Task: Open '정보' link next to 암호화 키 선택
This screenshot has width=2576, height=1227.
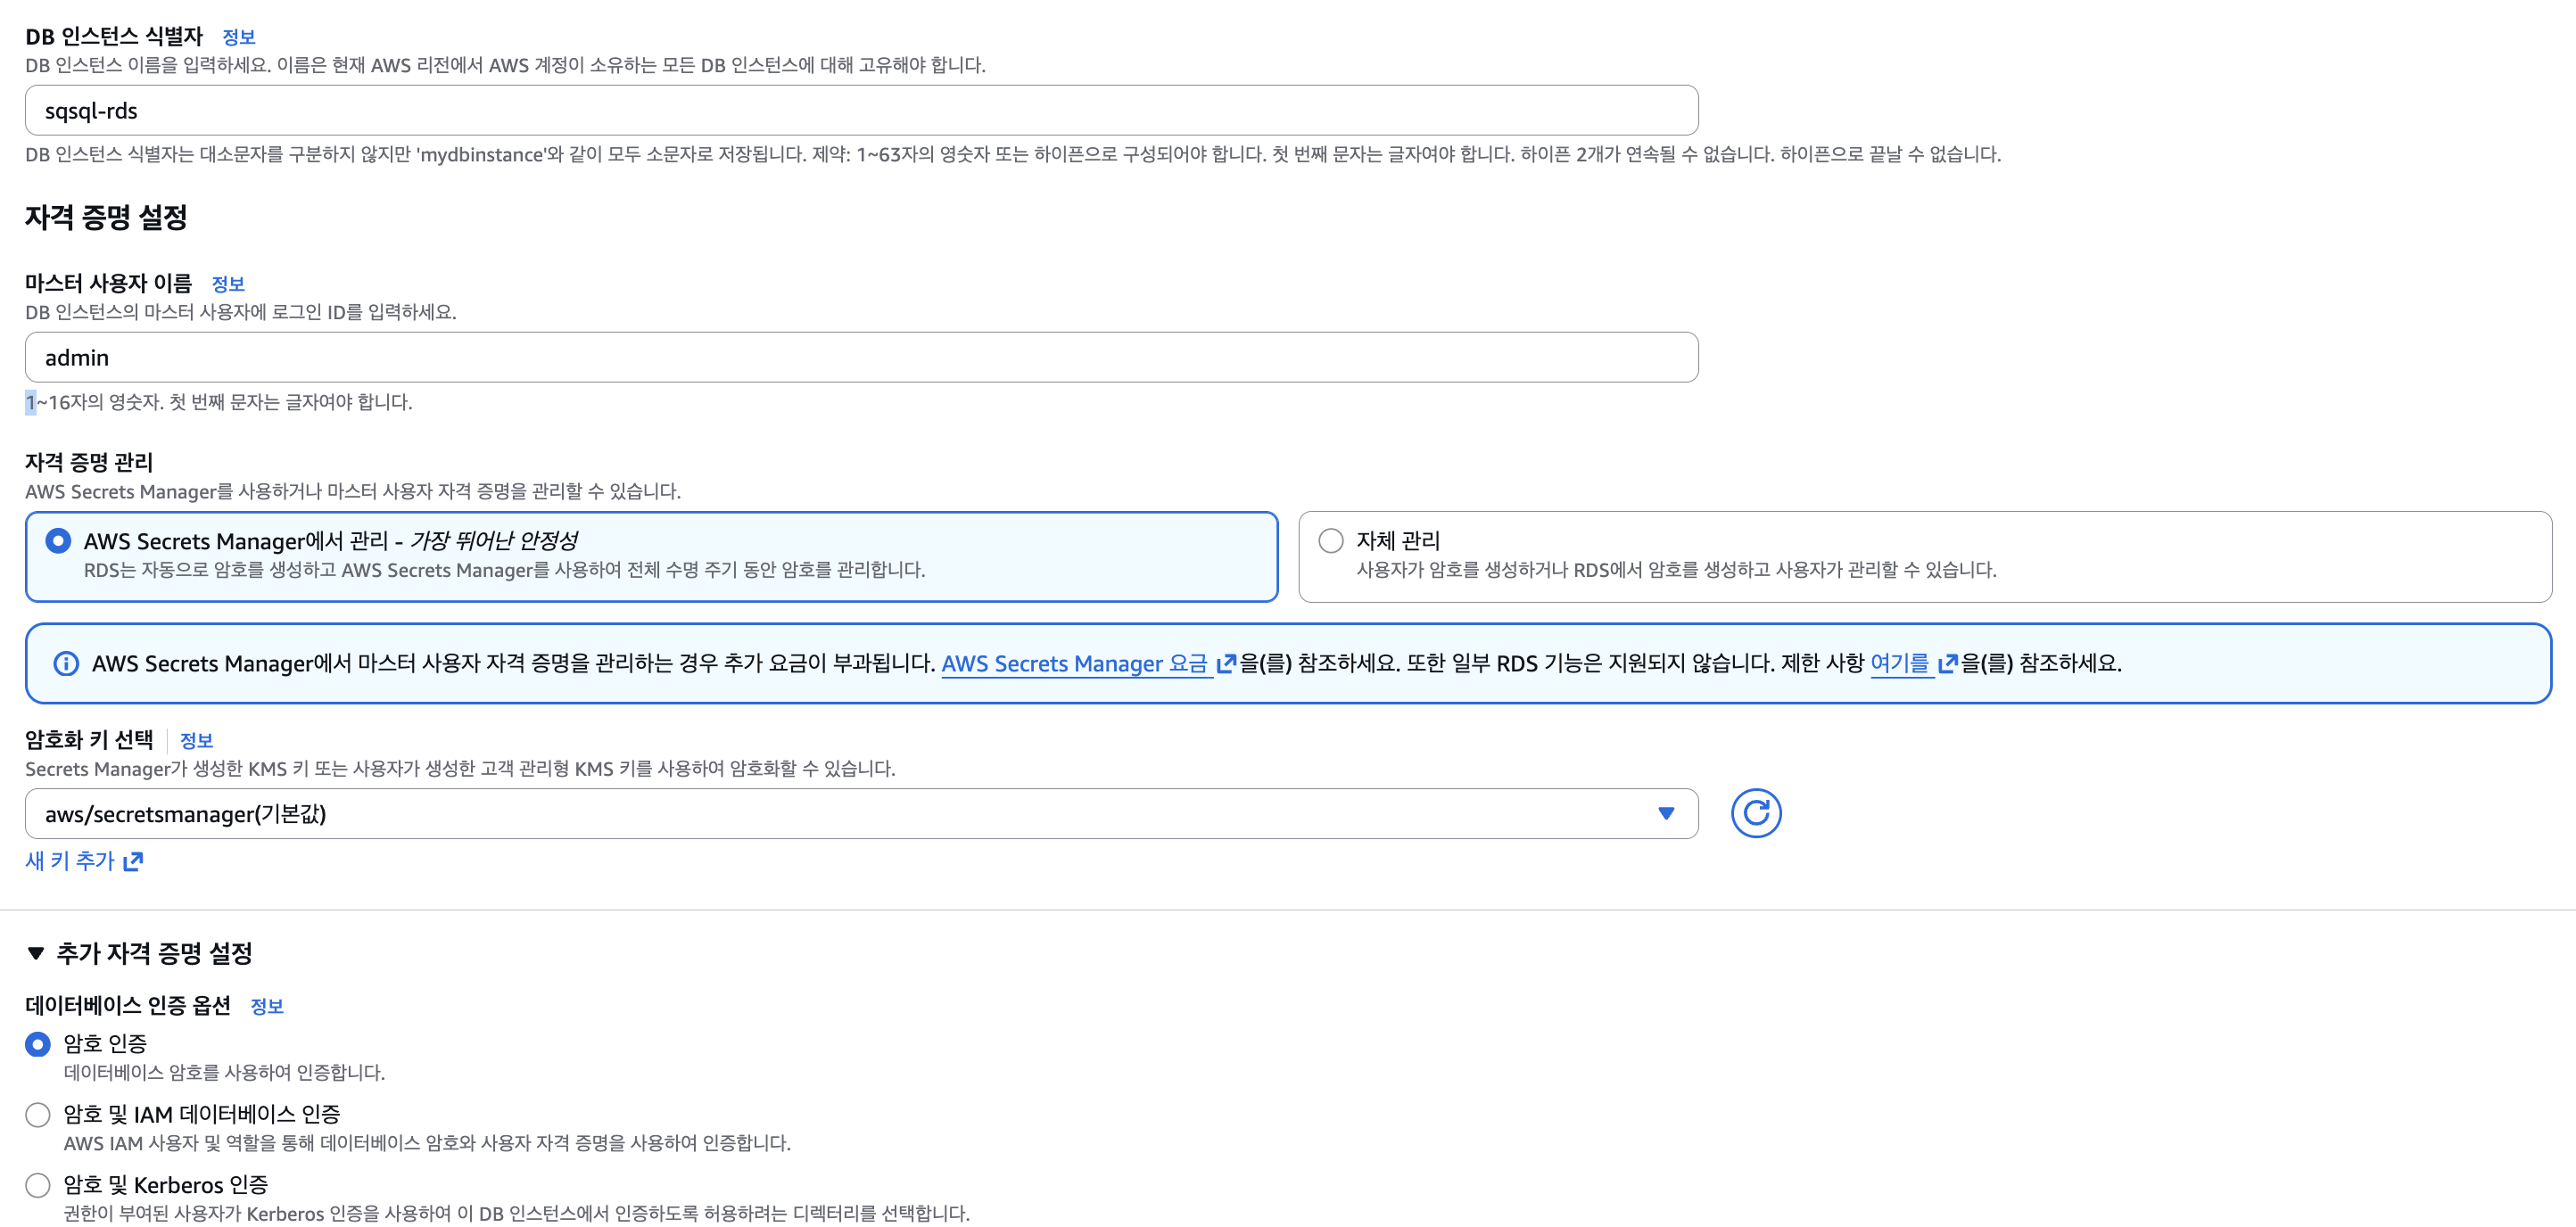Action: click(x=196, y=740)
